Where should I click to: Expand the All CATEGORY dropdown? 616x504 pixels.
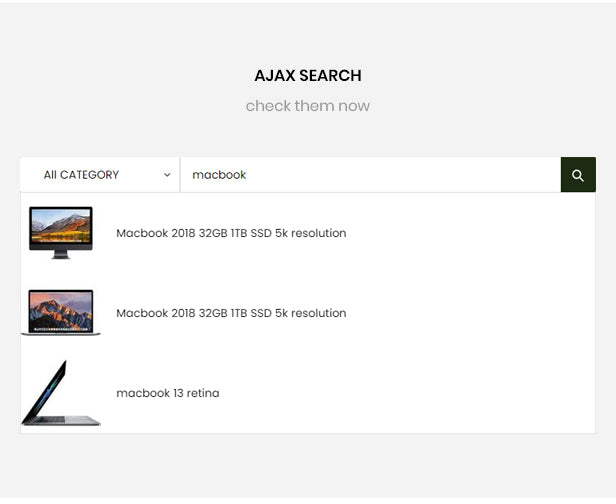tap(100, 175)
